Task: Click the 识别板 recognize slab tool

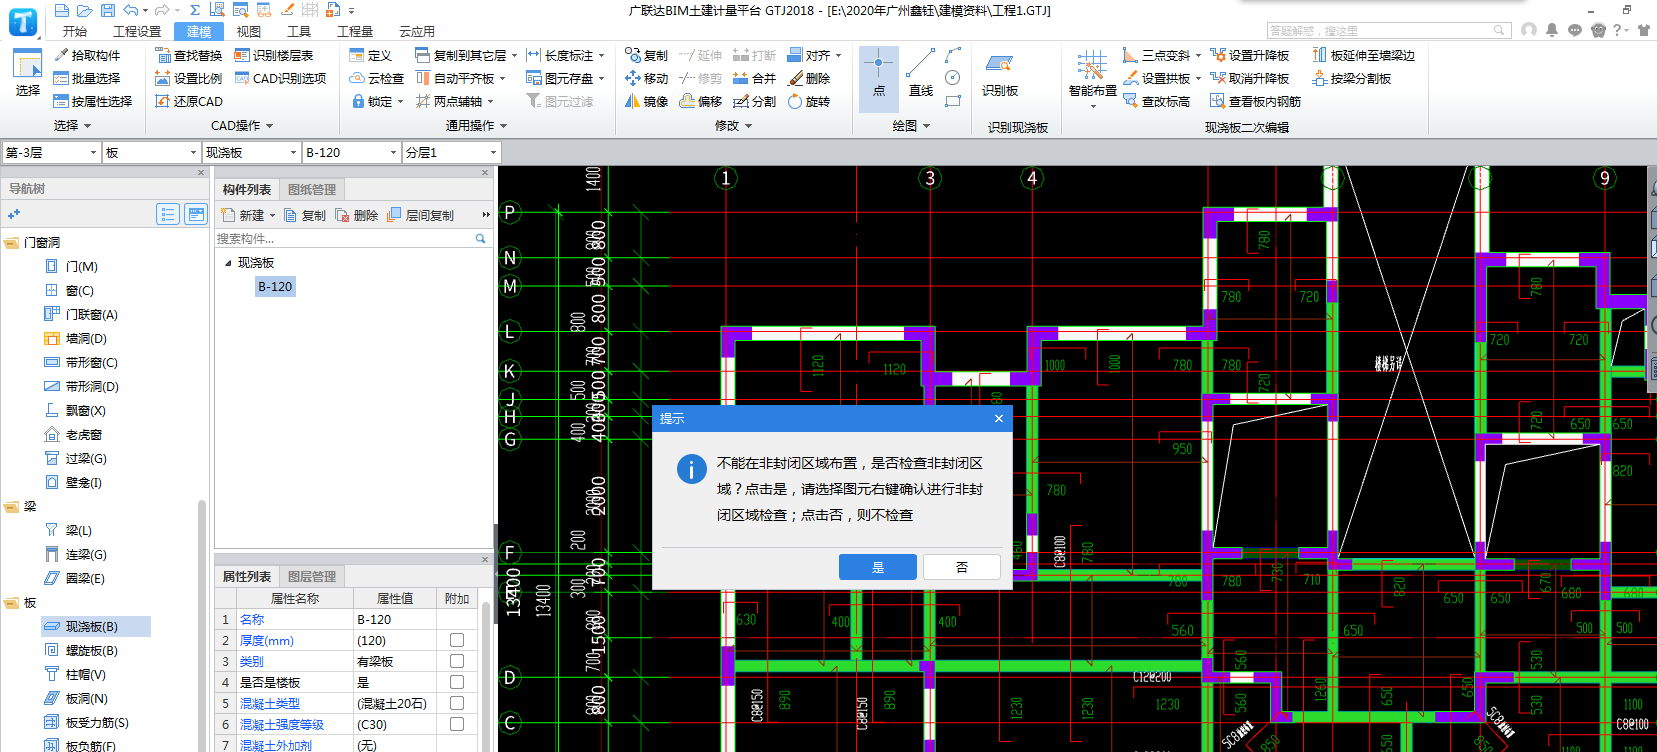Action: tap(1000, 75)
